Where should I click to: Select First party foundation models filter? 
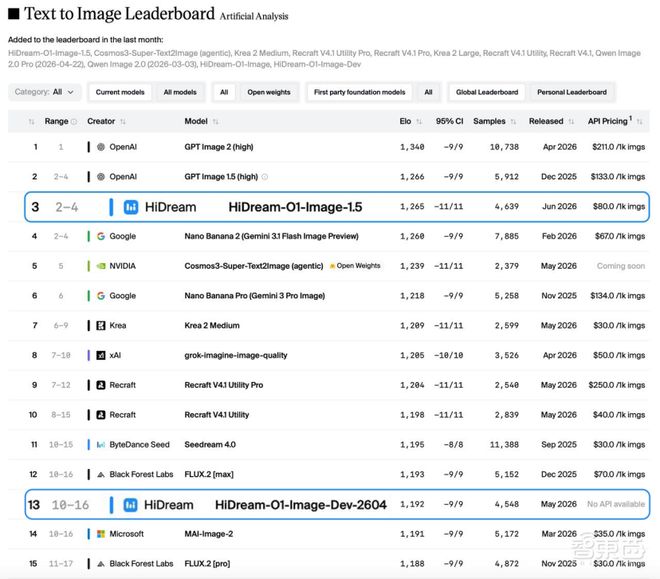pos(359,92)
